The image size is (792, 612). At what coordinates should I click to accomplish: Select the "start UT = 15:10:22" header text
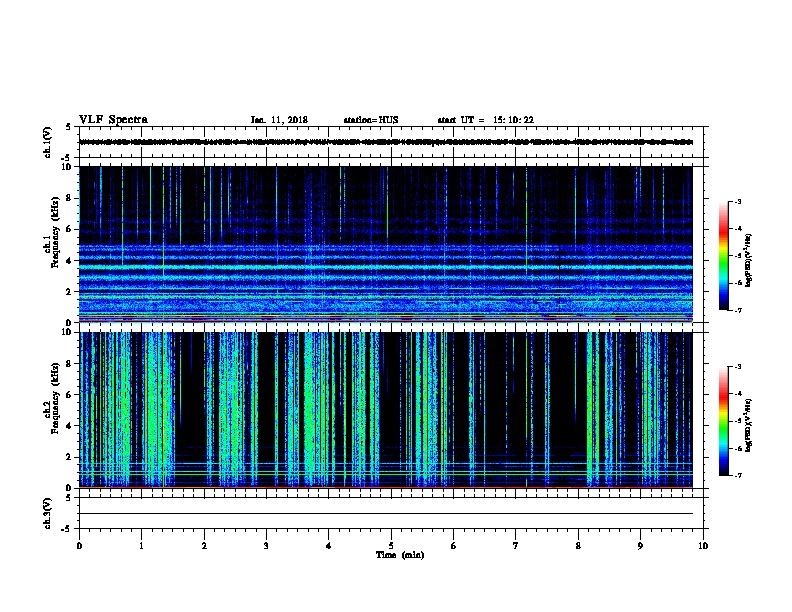point(485,120)
